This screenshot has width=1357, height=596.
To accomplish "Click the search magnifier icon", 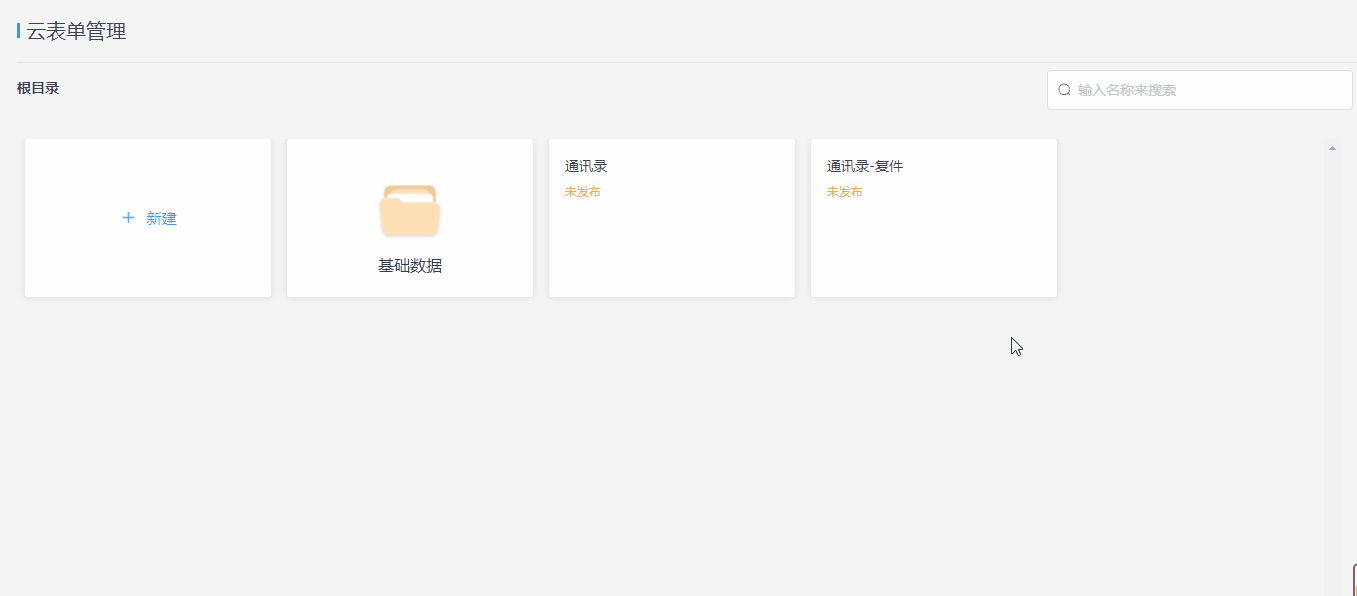I will [x=1064, y=90].
